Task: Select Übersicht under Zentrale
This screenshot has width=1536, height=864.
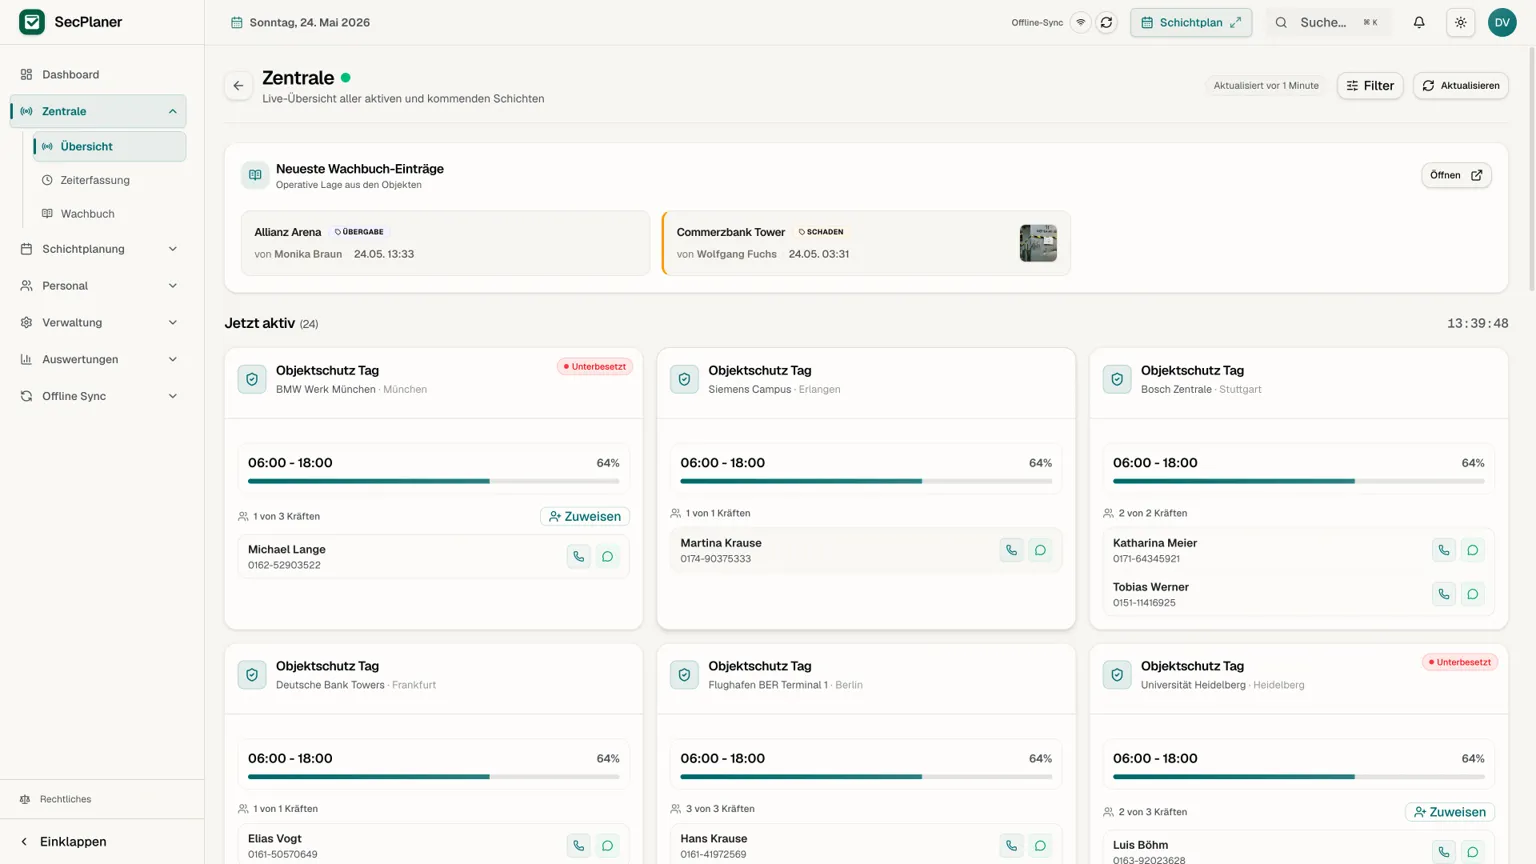Action: click(110, 146)
